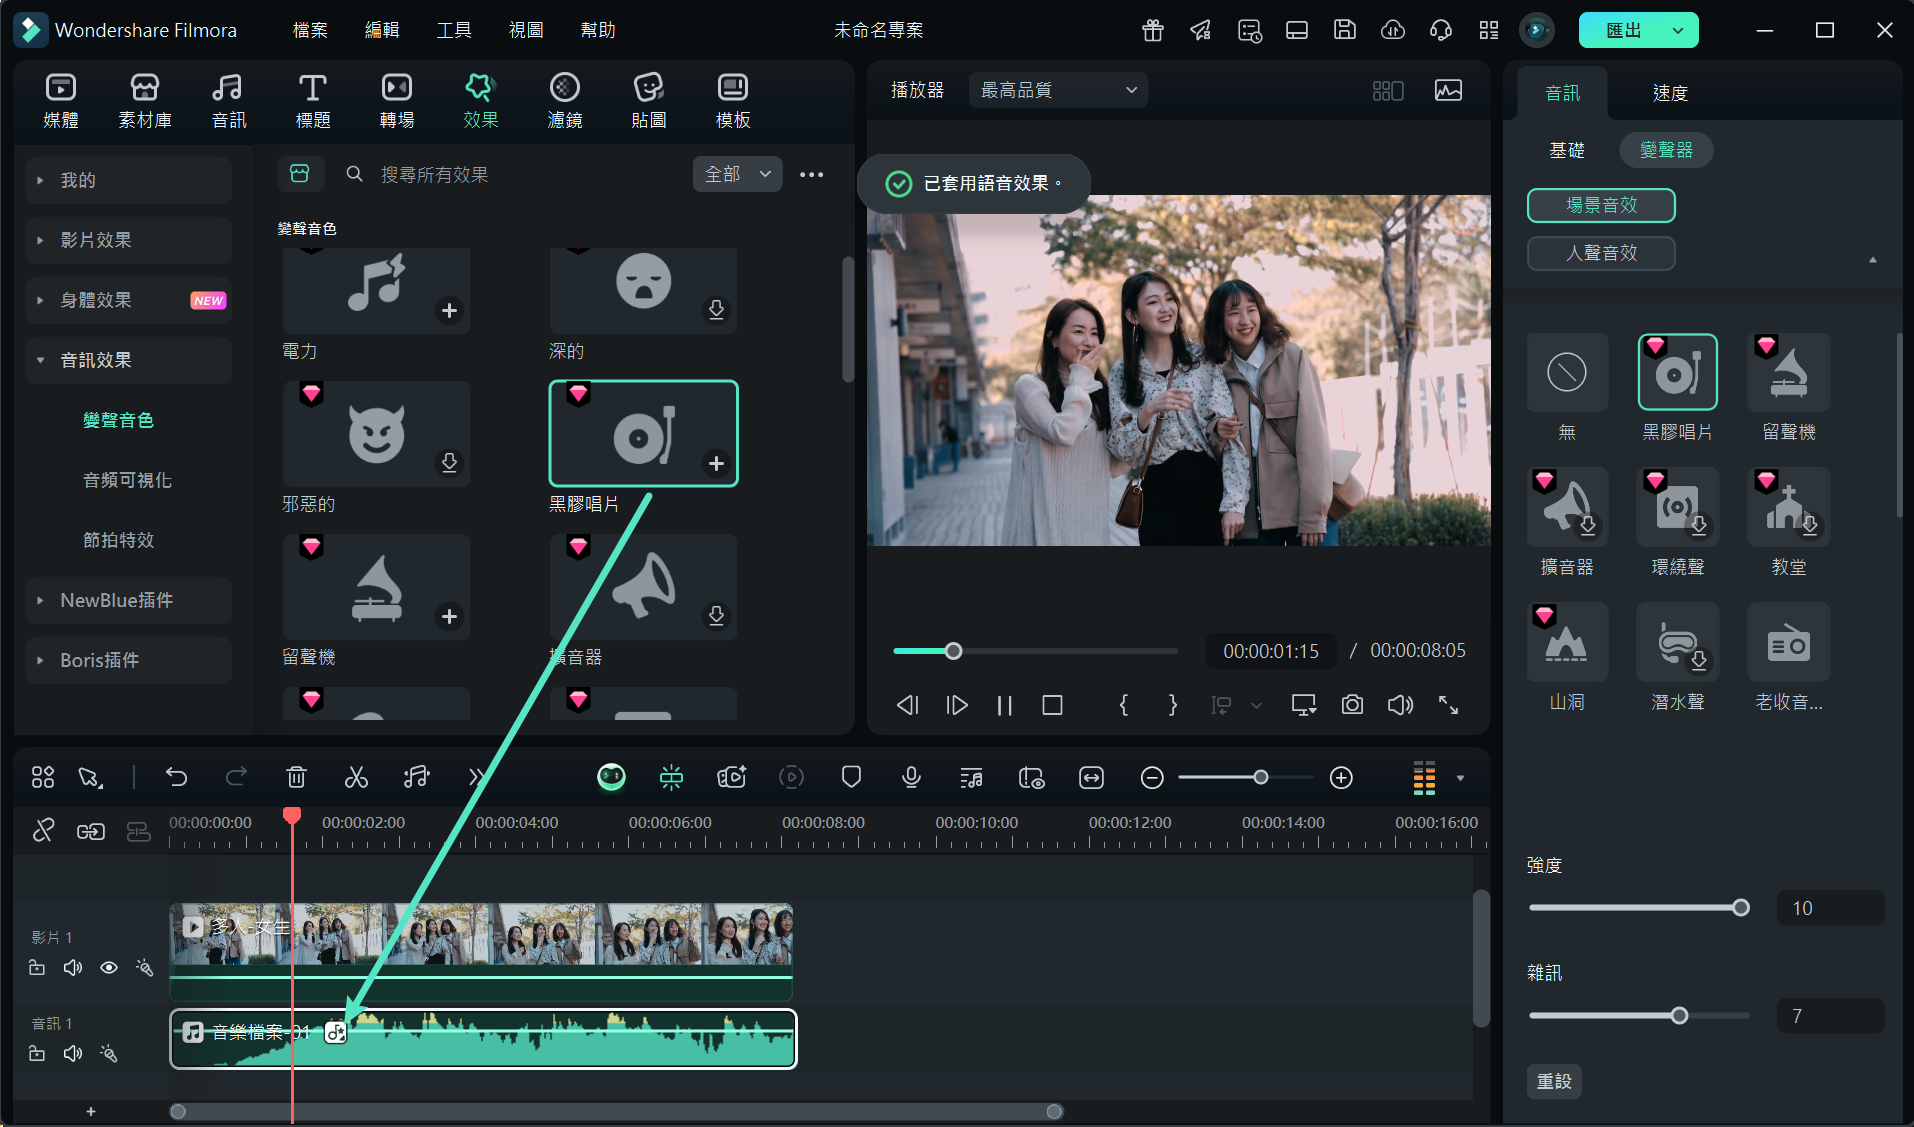Open the 音訊 audio tab in top toolbar
This screenshot has width=1914, height=1127.
tap(229, 101)
